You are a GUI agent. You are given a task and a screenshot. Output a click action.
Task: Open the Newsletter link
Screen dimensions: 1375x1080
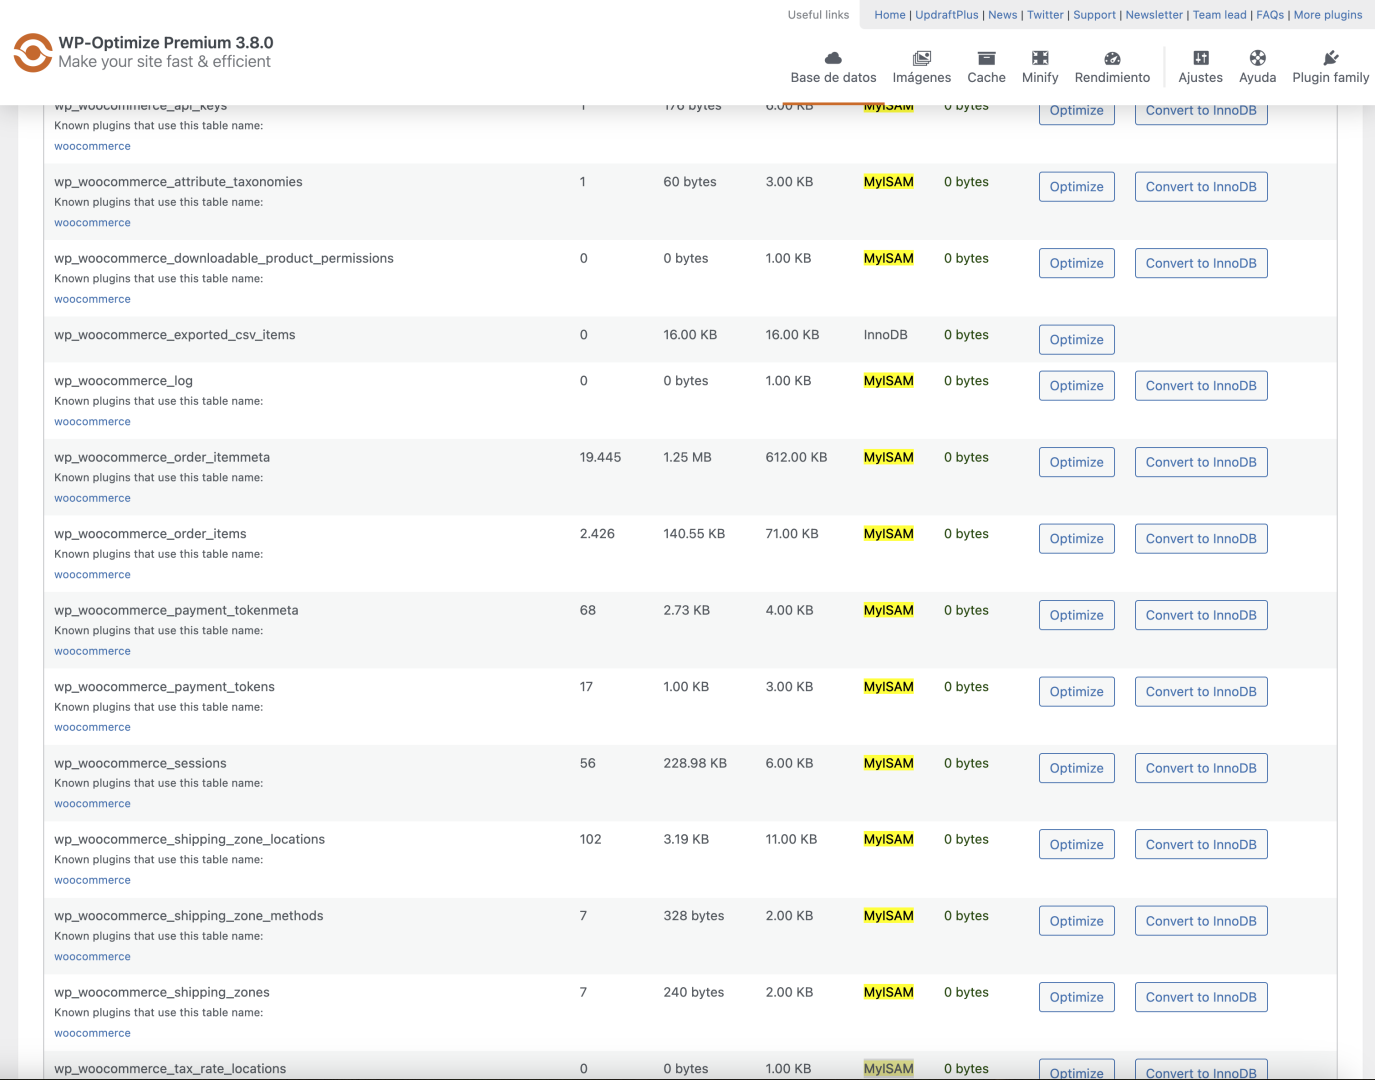1154,15
